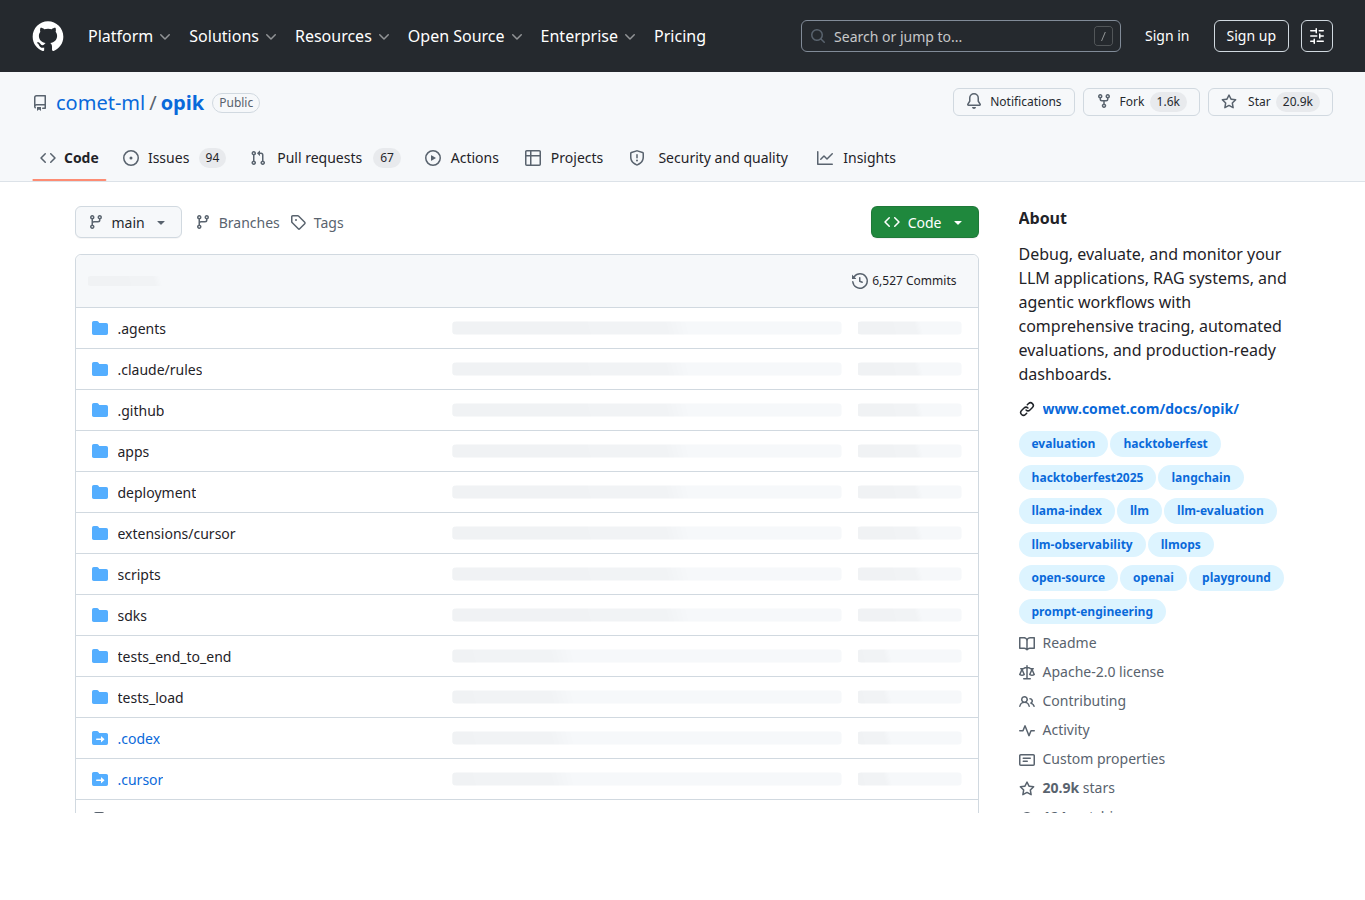View the Tags link
This screenshot has height=900, width=1365.
coord(317,222)
